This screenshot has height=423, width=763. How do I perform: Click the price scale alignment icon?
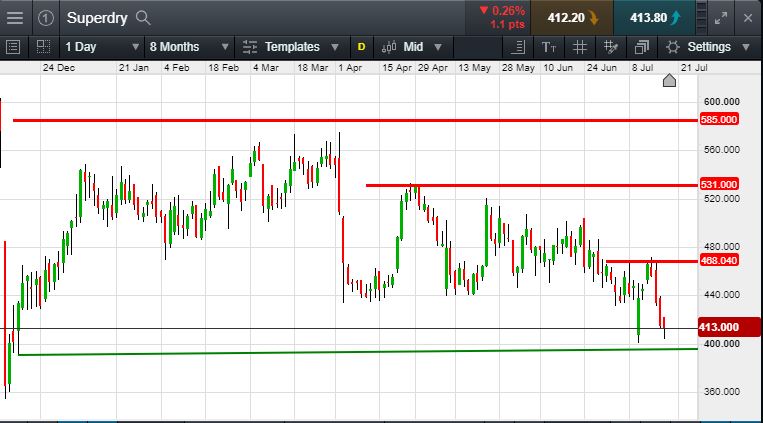click(x=518, y=47)
